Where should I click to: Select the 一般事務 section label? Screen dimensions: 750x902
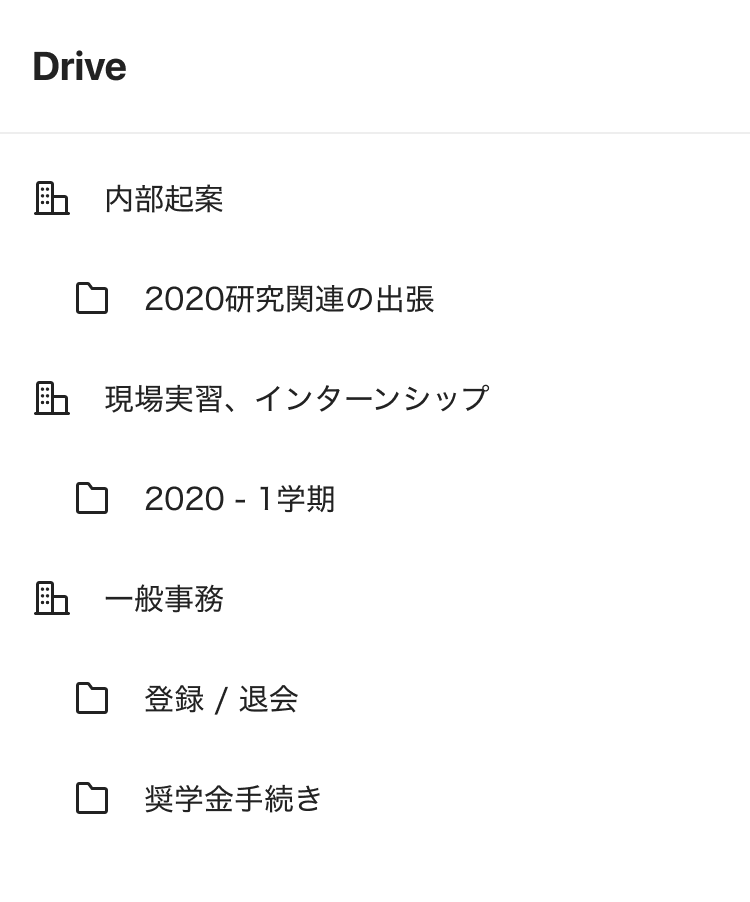[x=164, y=599]
